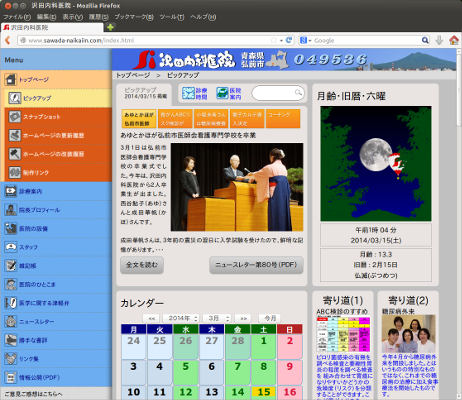Viewport: 462px width, 400px height.
Task: Select the 胃がんABC article tab
Action: pos(175,119)
